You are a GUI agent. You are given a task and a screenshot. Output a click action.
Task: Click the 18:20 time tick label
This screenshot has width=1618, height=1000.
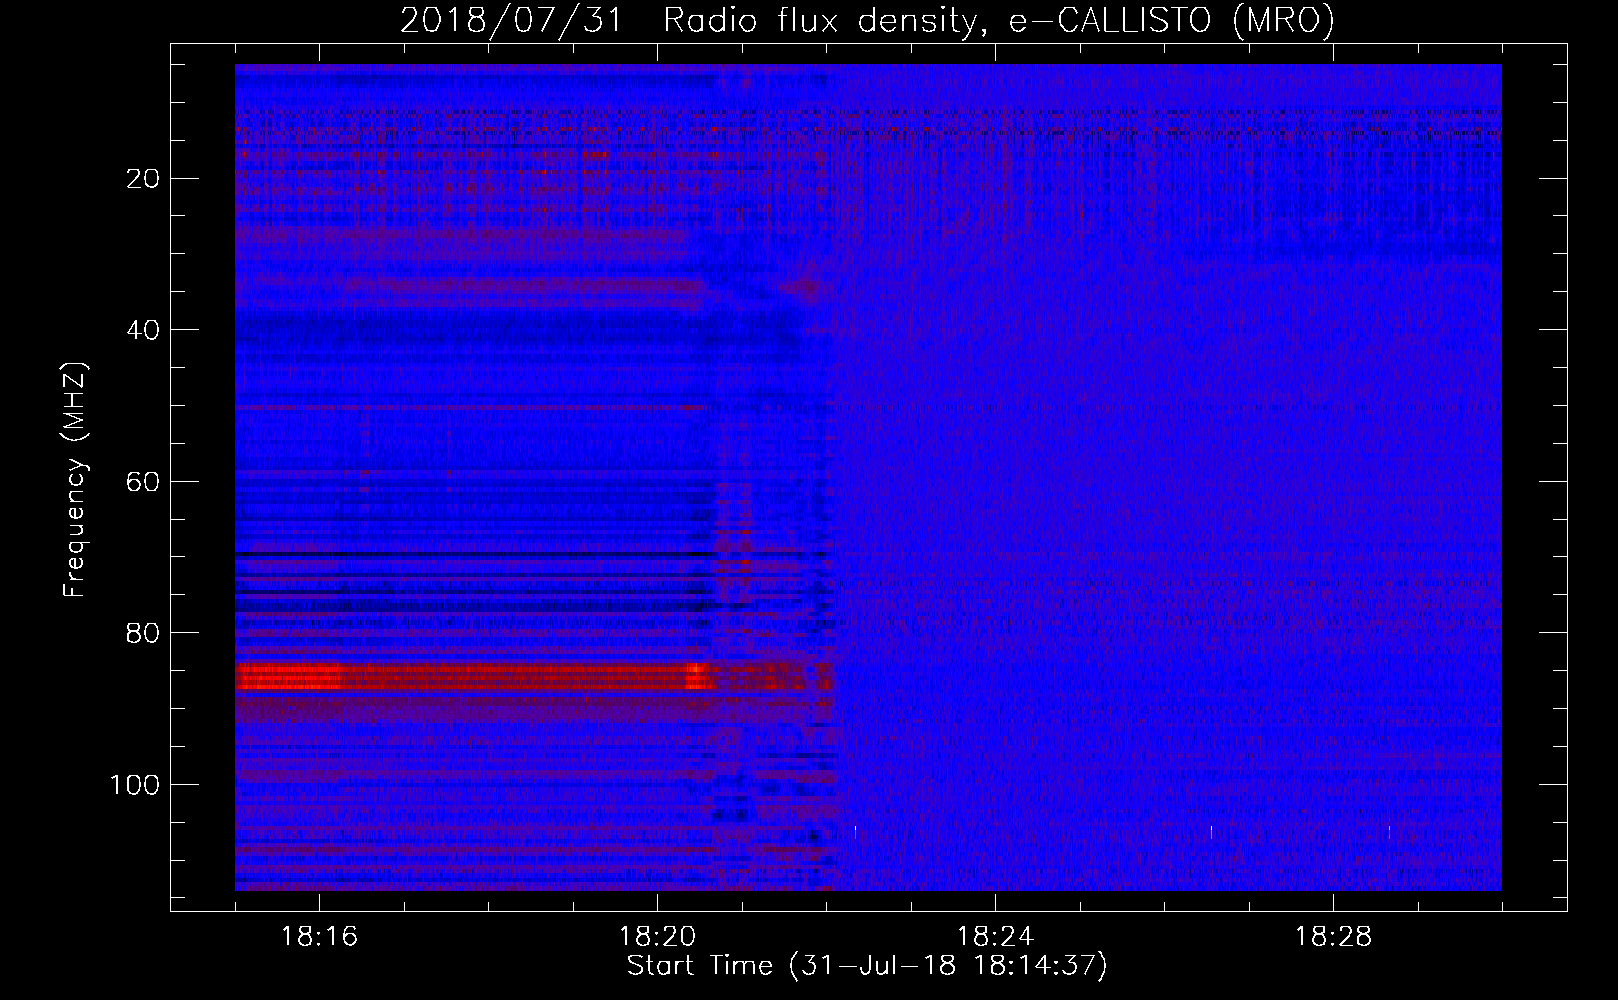657,937
